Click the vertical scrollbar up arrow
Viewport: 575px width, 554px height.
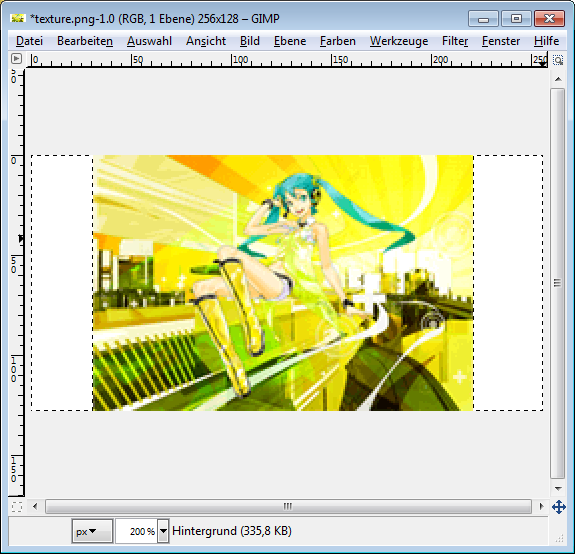pos(558,79)
